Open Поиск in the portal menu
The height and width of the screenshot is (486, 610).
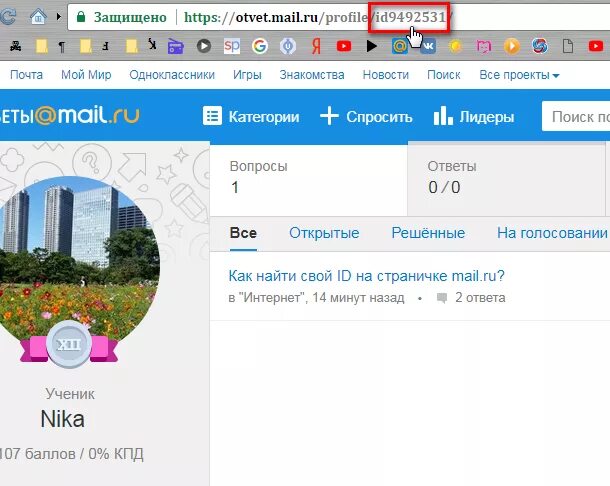click(x=444, y=75)
